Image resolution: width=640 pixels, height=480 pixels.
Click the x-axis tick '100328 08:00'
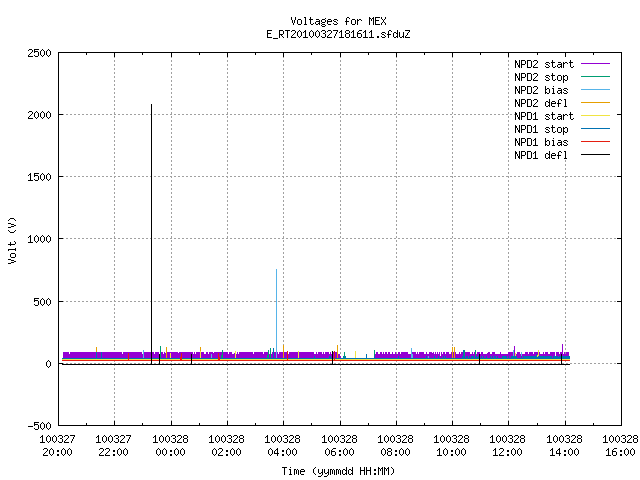point(396,446)
